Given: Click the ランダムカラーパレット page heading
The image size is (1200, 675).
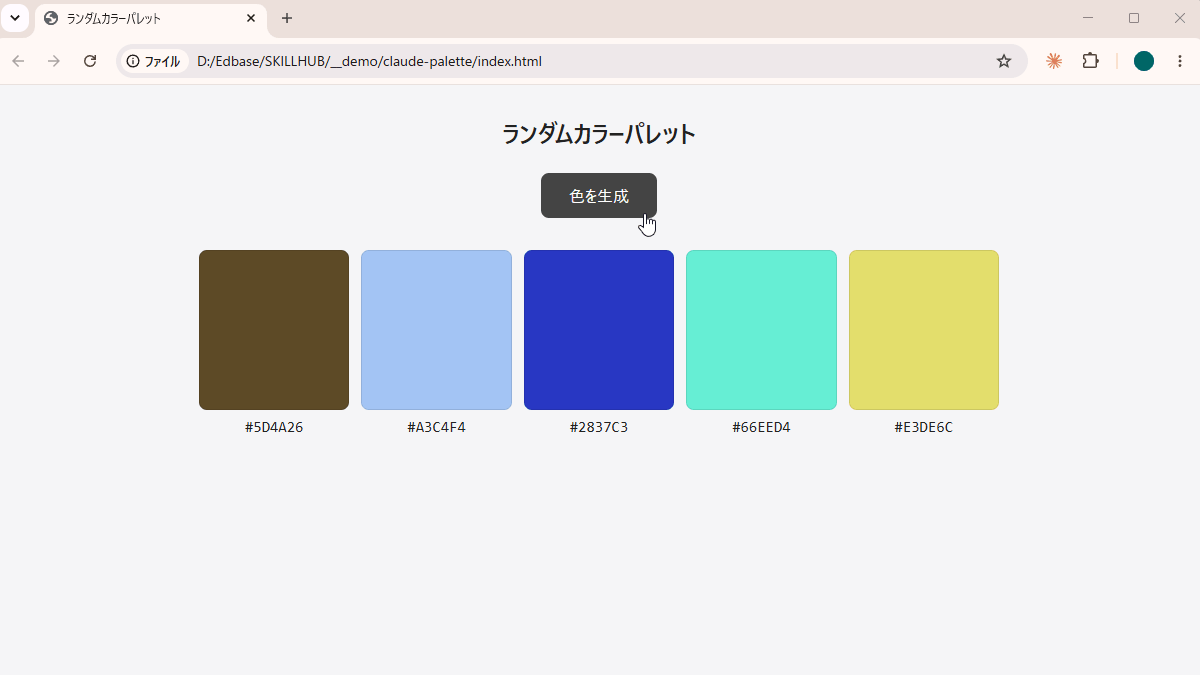Looking at the screenshot, I should 599,134.
